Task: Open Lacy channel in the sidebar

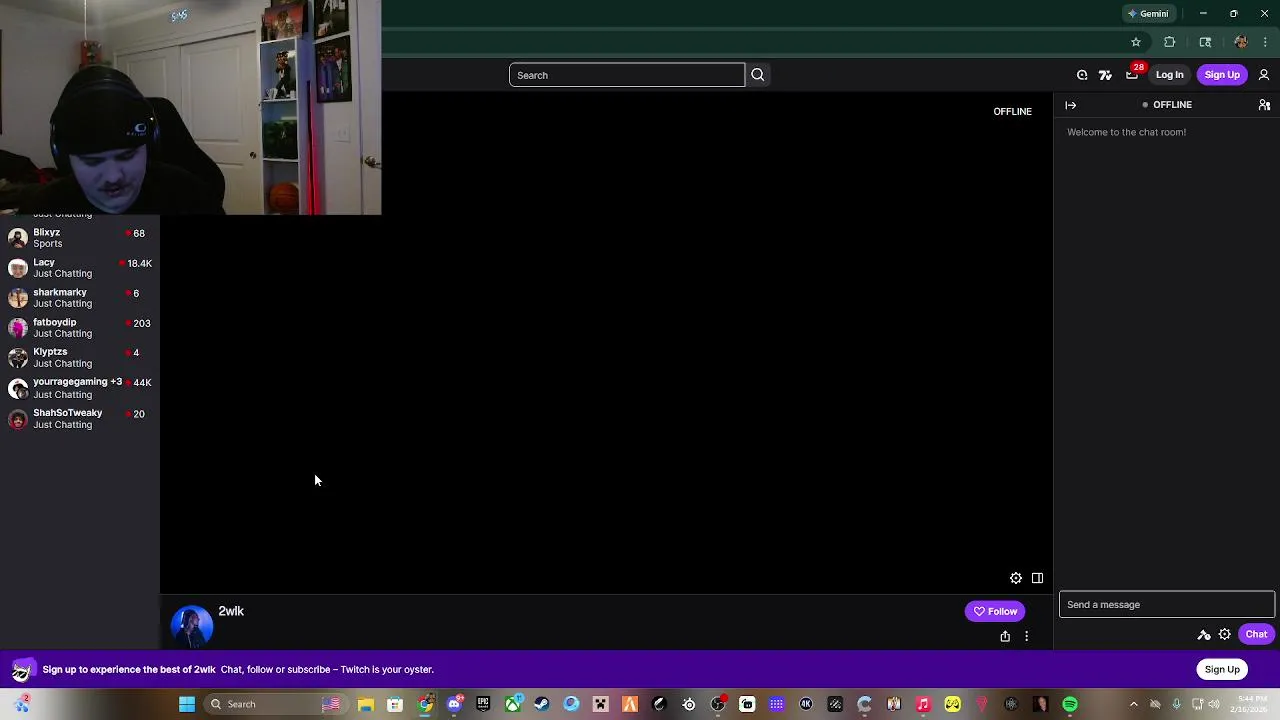Action: click(78, 268)
